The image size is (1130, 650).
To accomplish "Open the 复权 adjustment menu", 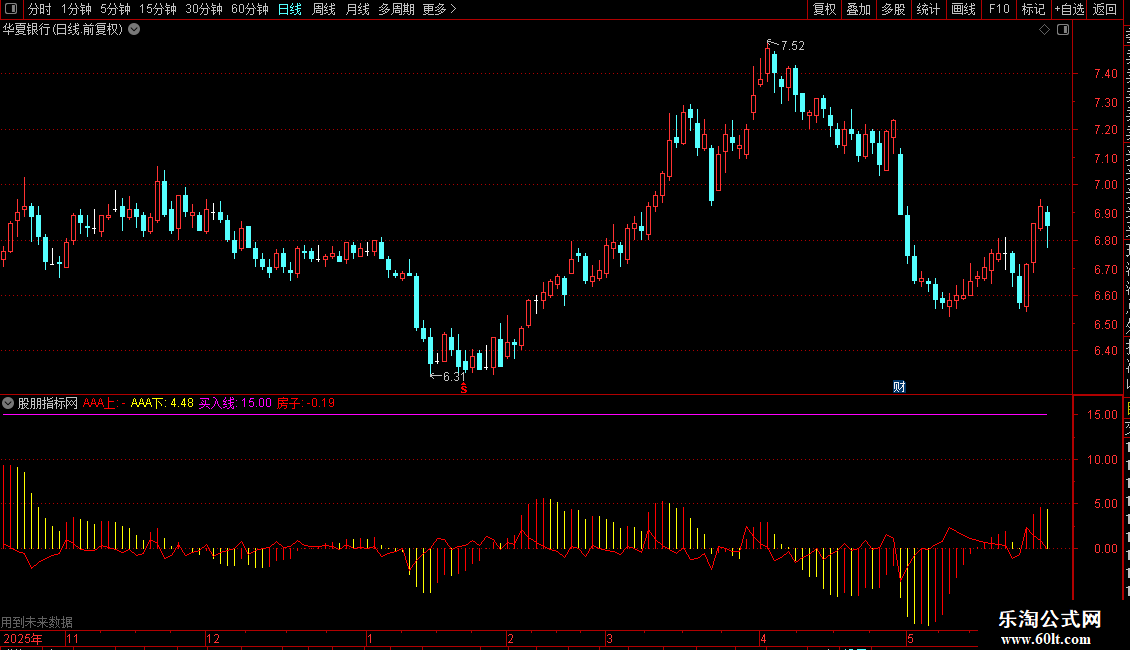I will (x=824, y=9).
